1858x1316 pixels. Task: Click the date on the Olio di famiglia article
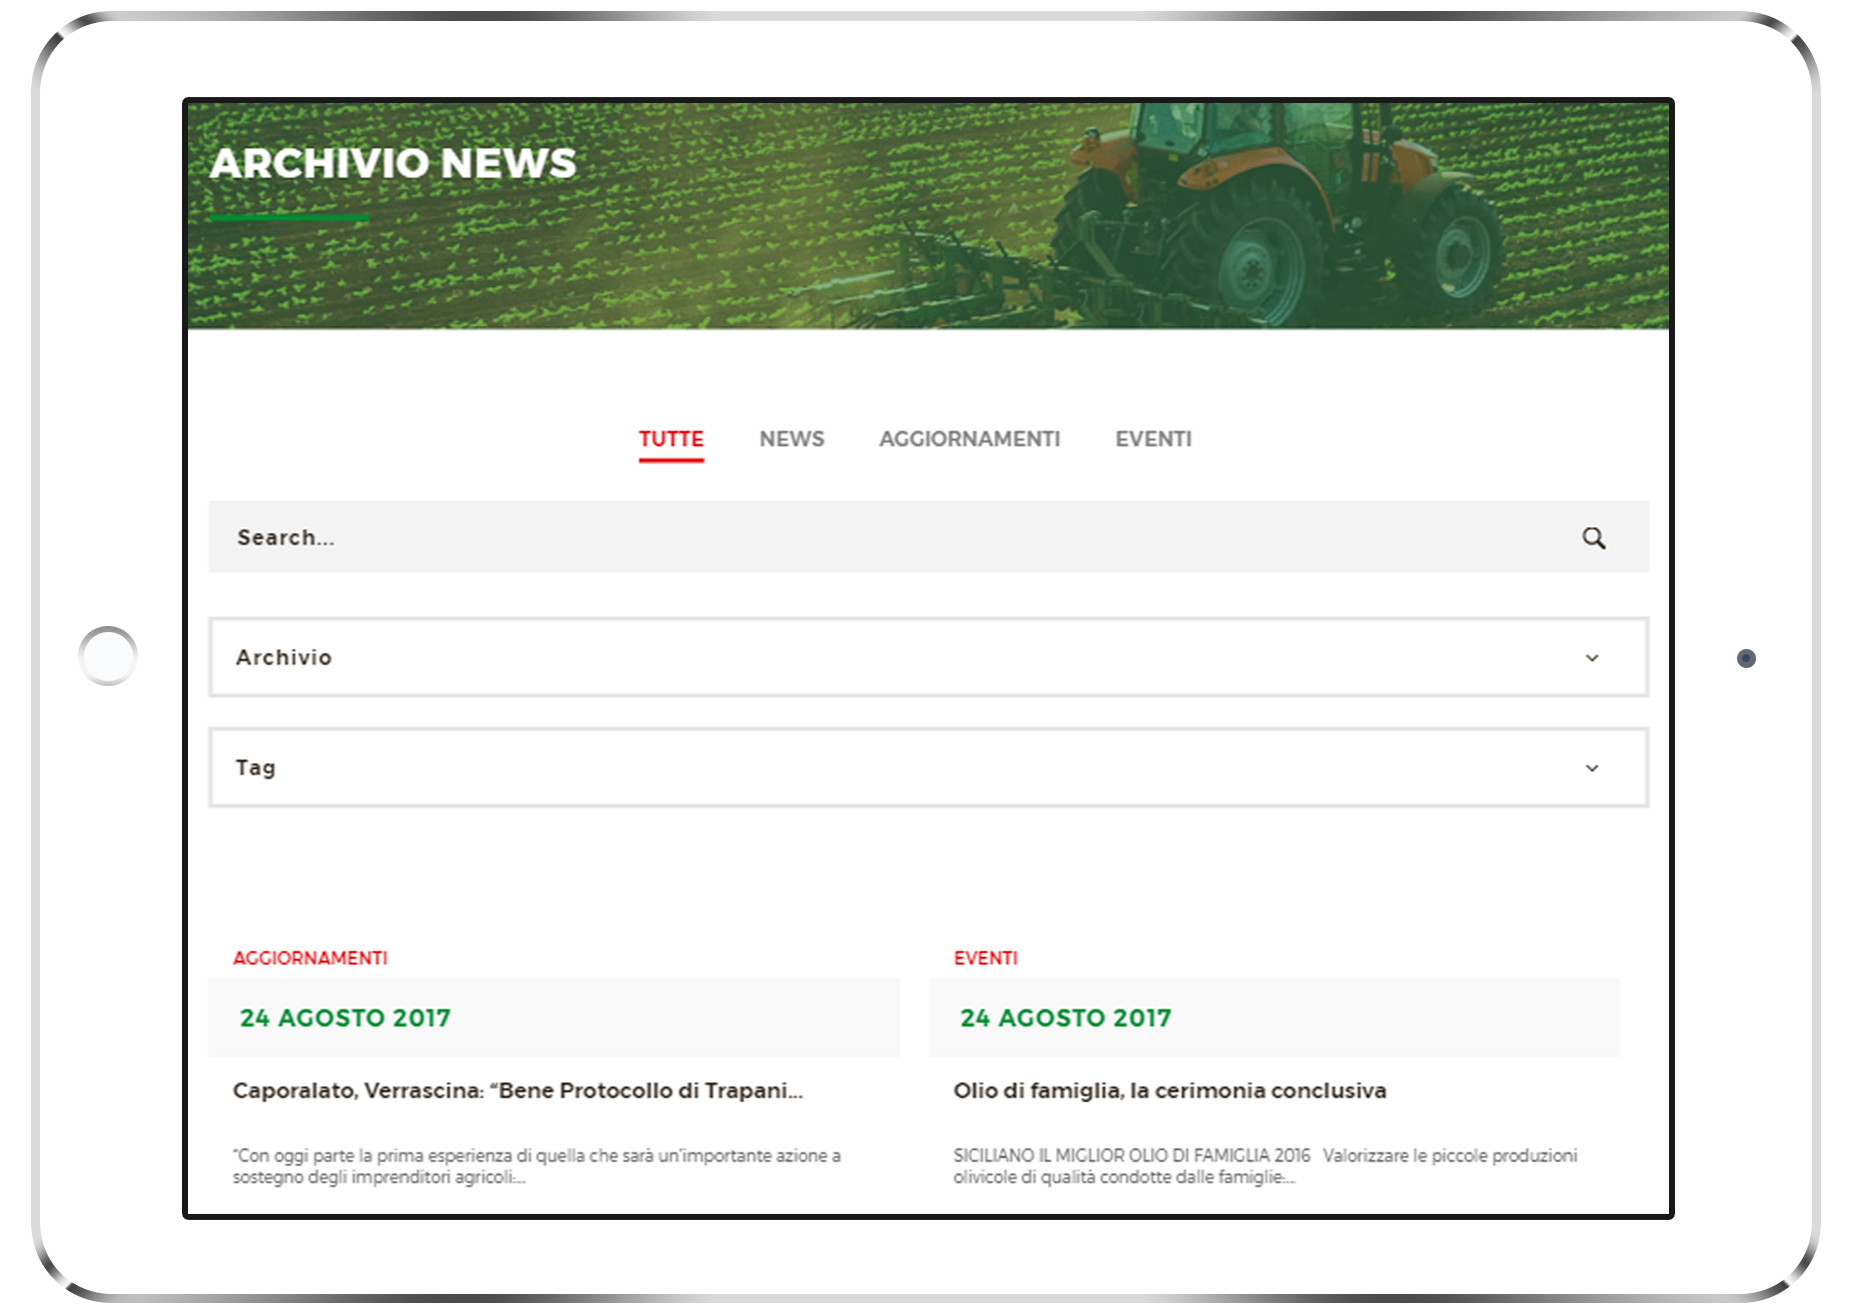click(x=1065, y=1018)
